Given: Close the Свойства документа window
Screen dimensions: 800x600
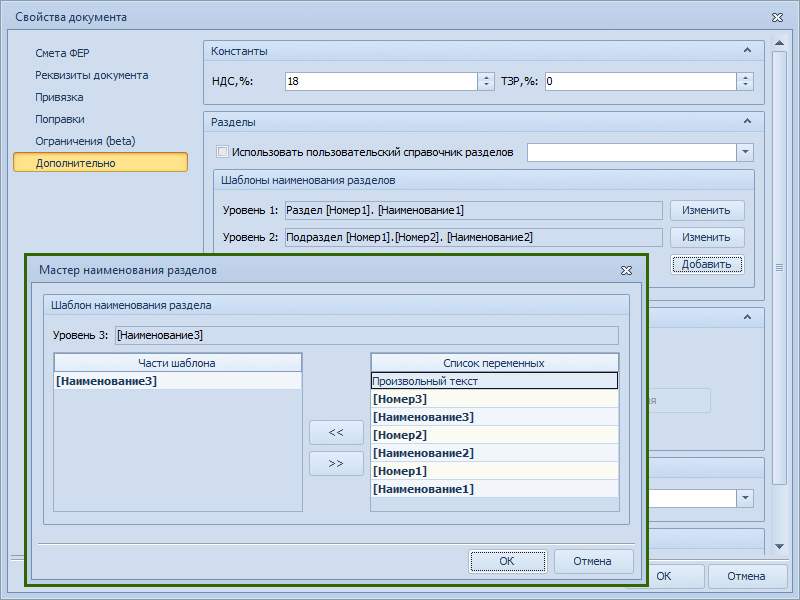Looking at the screenshot, I should 777,17.
